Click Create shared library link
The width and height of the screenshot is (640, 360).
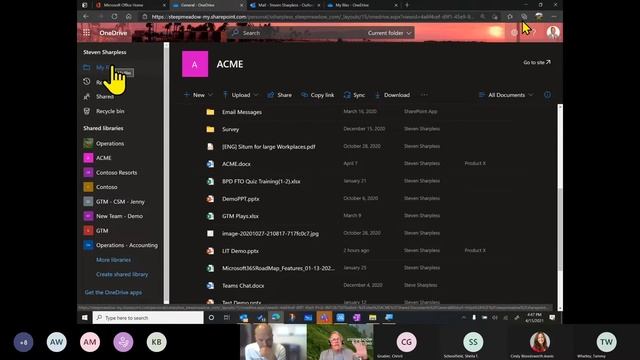(122, 274)
